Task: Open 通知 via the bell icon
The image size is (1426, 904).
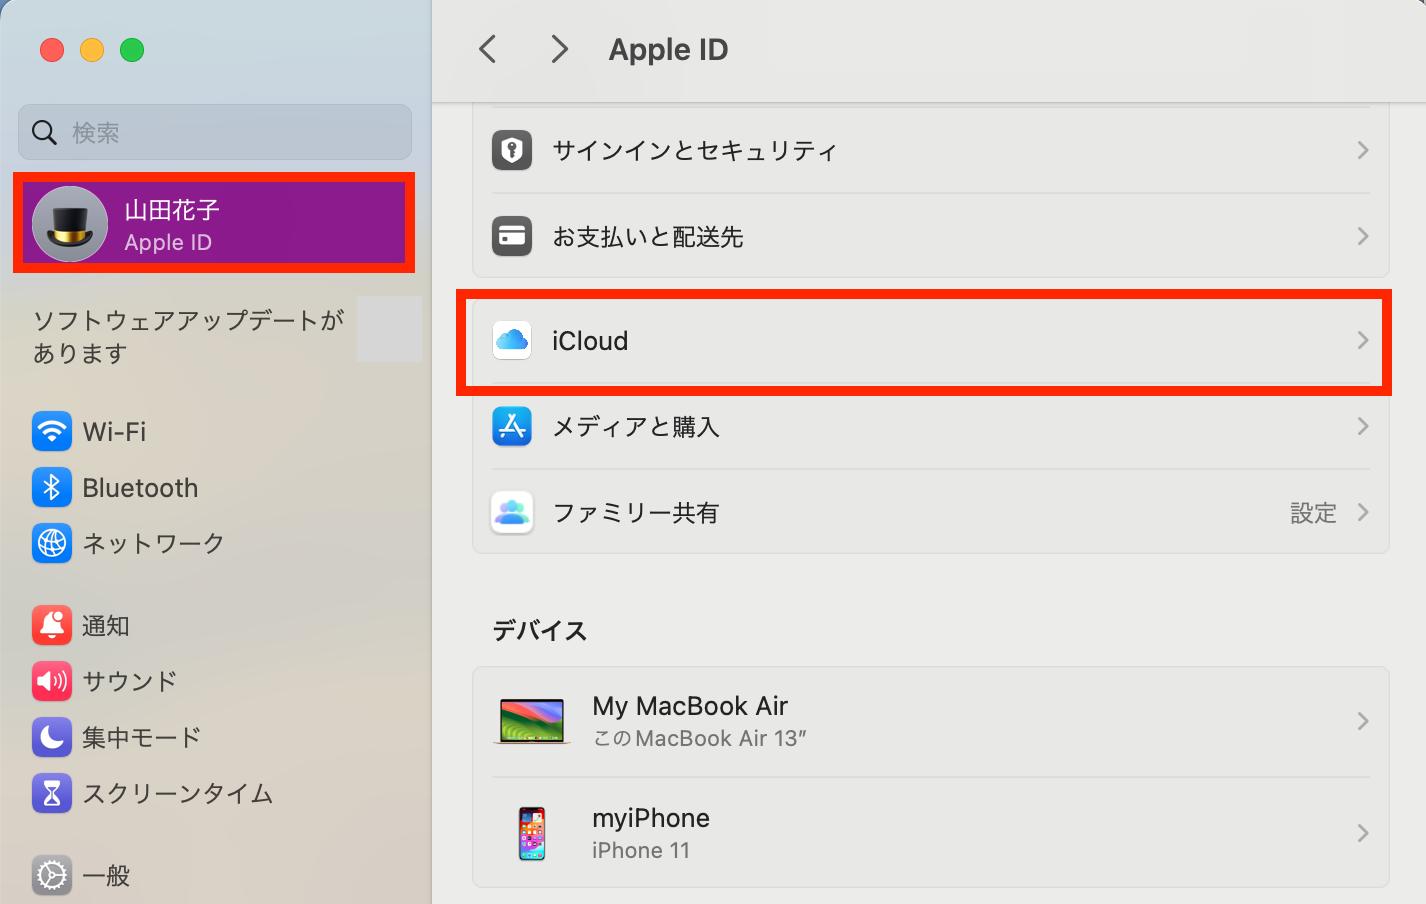Action: click(x=51, y=625)
